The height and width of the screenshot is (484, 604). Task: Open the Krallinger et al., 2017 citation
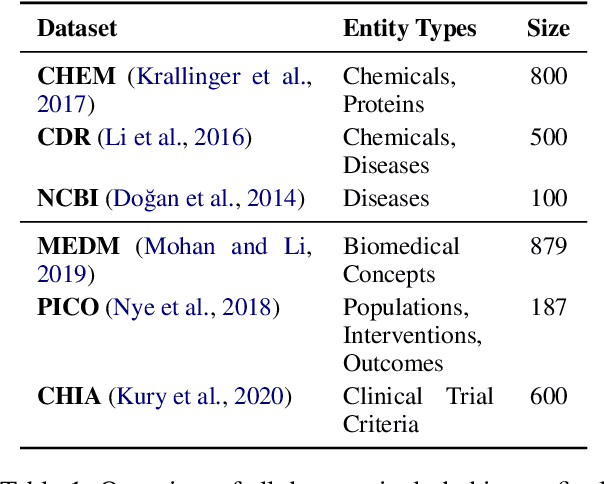click(x=222, y=76)
